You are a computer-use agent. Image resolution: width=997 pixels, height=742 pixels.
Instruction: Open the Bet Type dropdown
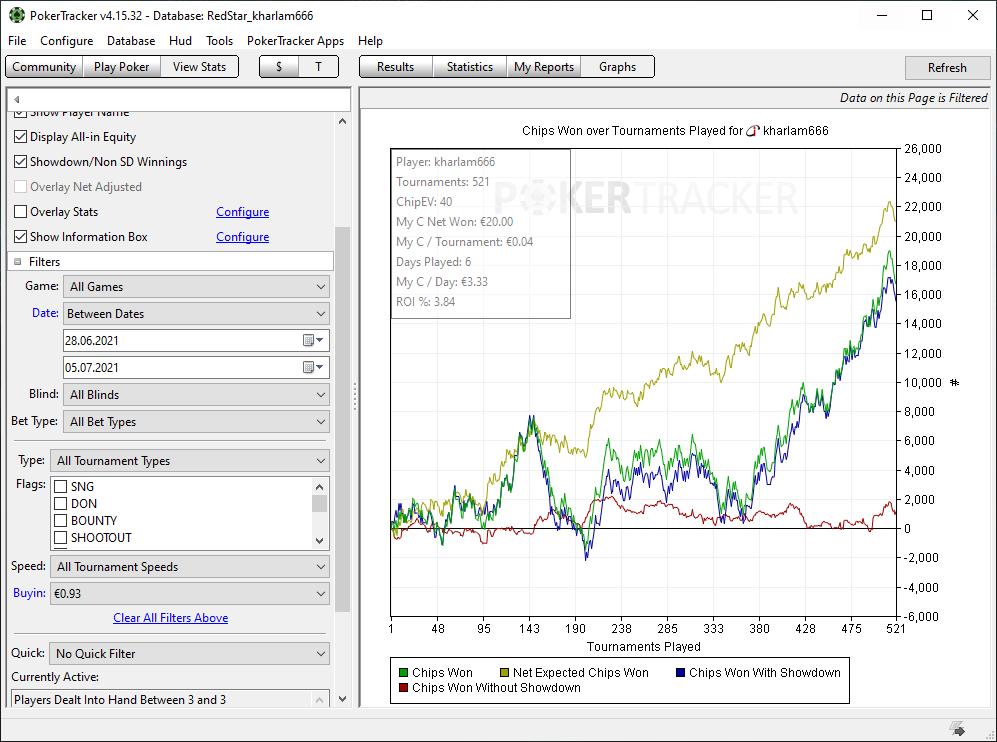pos(196,422)
